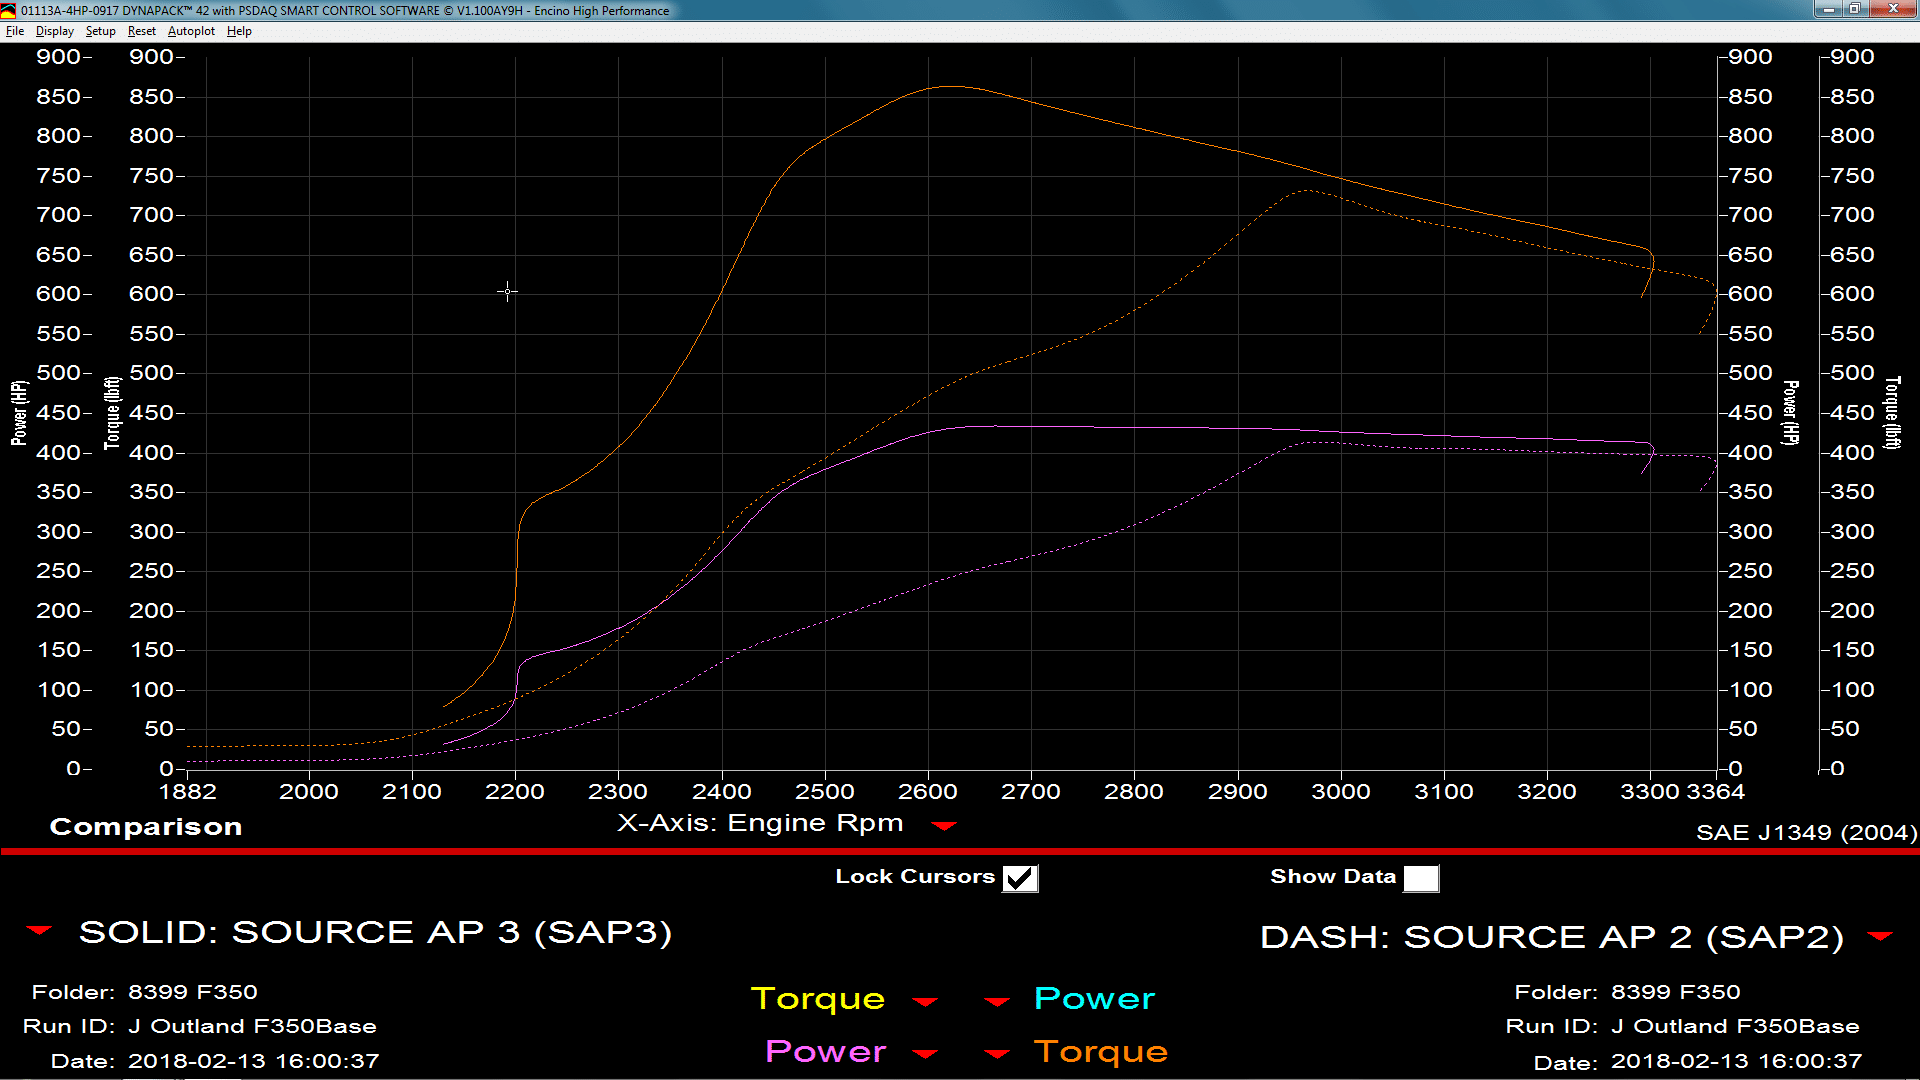Toggle the Lock Cursors checkbox
Image resolution: width=1920 pixels, height=1080 pixels.
coord(1020,878)
